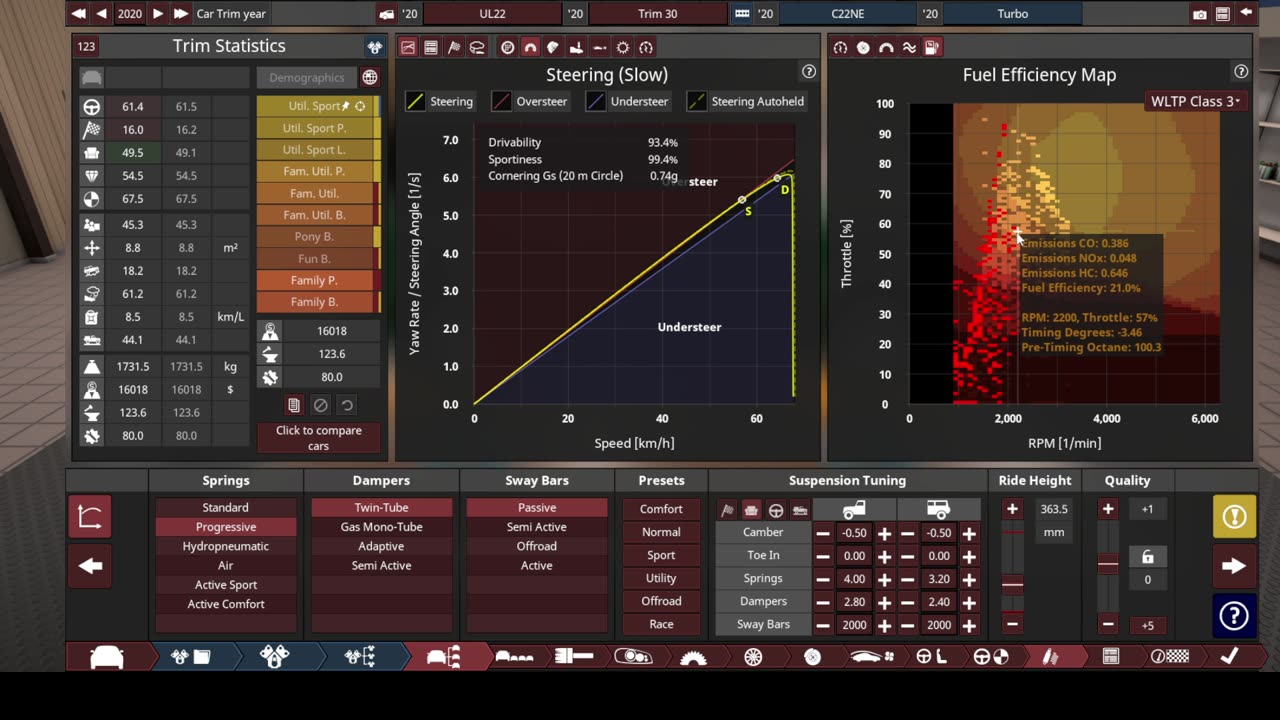Image resolution: width=1280 pixels, height=720 pixels.
Task: Click the Click to compare cars button
Action: [319, 438]
